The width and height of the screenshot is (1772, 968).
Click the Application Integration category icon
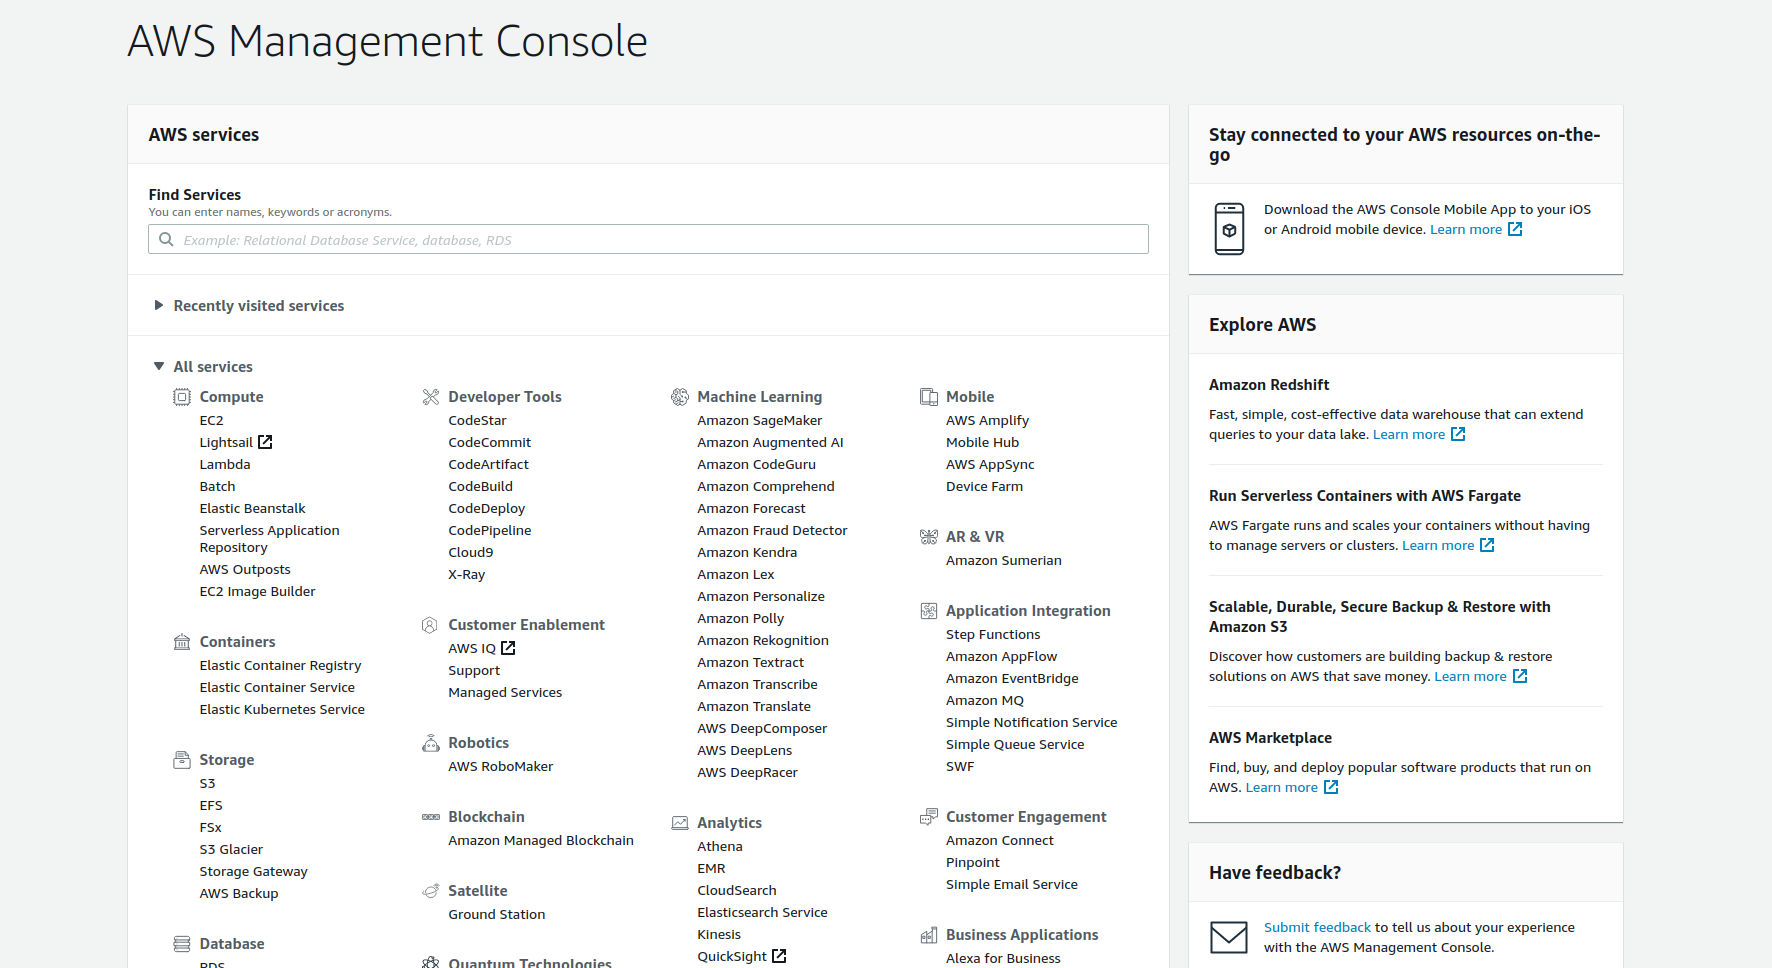[929, 611]
